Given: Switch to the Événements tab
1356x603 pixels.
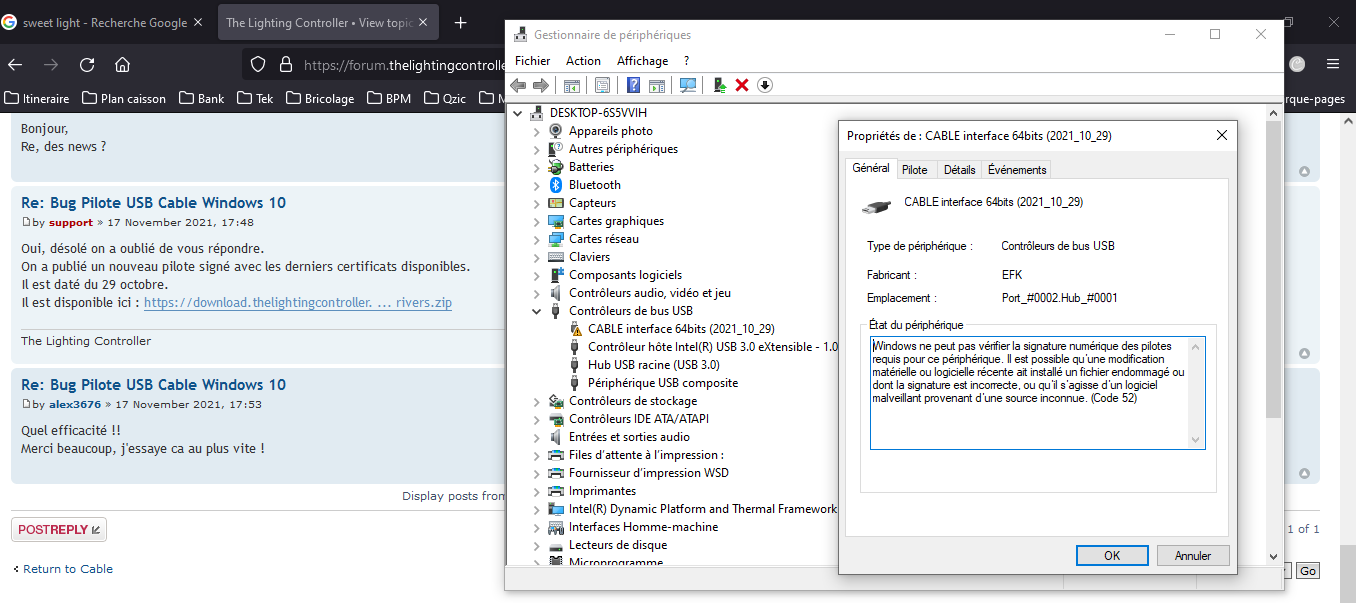Looking at the screenshot, I should [x=1017, y=170].
